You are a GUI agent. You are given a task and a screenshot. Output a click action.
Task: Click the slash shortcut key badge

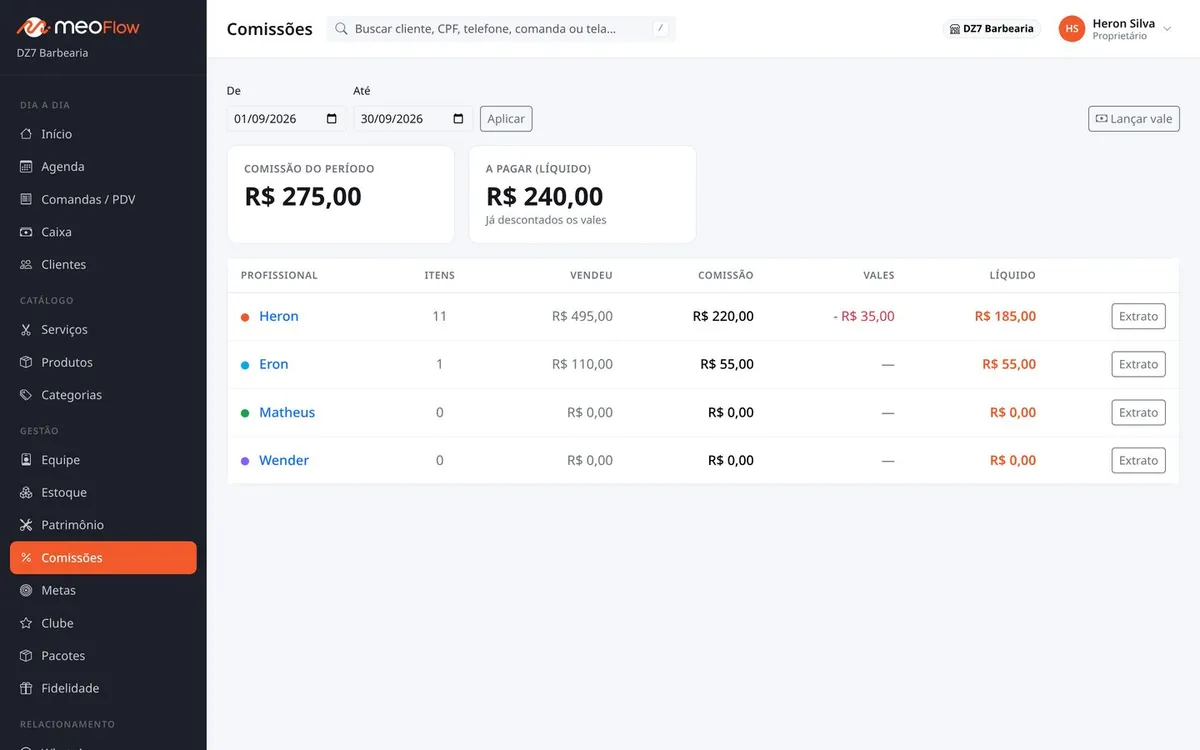pyautogui.click(x=660, y=29)
